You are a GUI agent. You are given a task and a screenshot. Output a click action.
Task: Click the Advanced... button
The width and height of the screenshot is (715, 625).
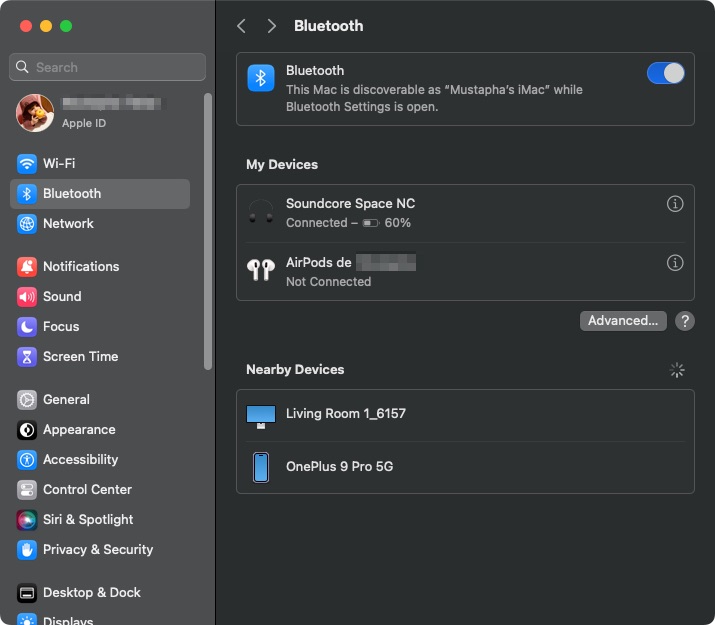623,321
